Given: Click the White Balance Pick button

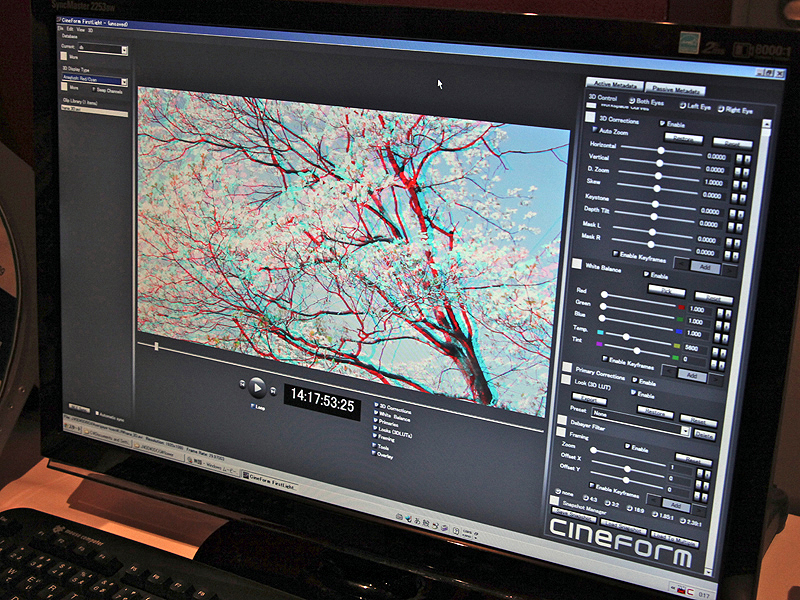Looking at the screenshot, I should [x=666, y=291].
